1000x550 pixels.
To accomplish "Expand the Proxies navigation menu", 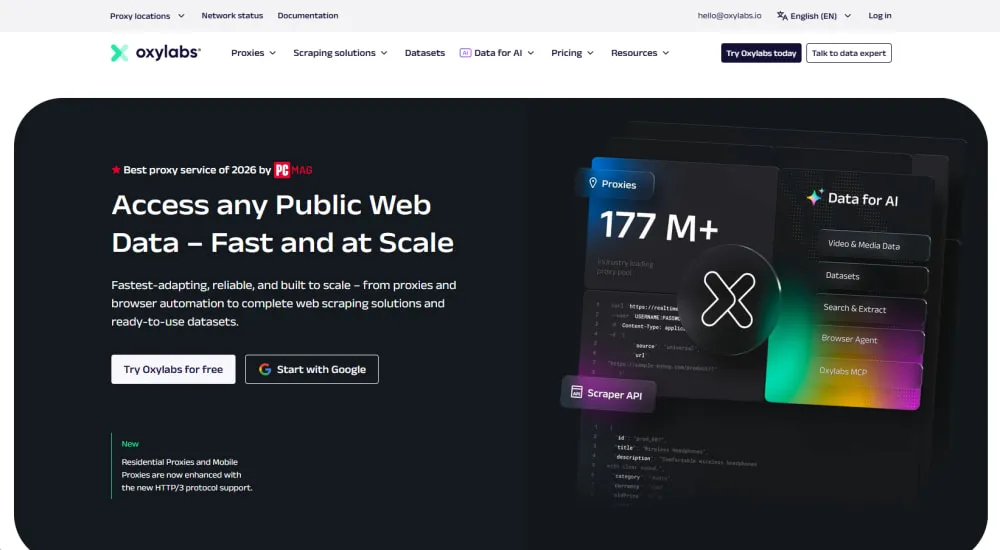I will (x=253, y=53).
